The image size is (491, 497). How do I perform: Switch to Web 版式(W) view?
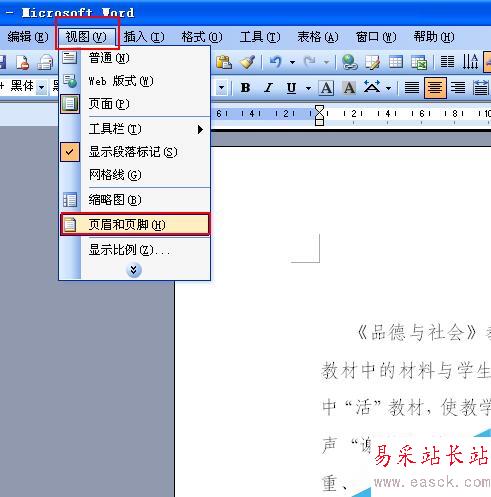[x=135, y=81]
